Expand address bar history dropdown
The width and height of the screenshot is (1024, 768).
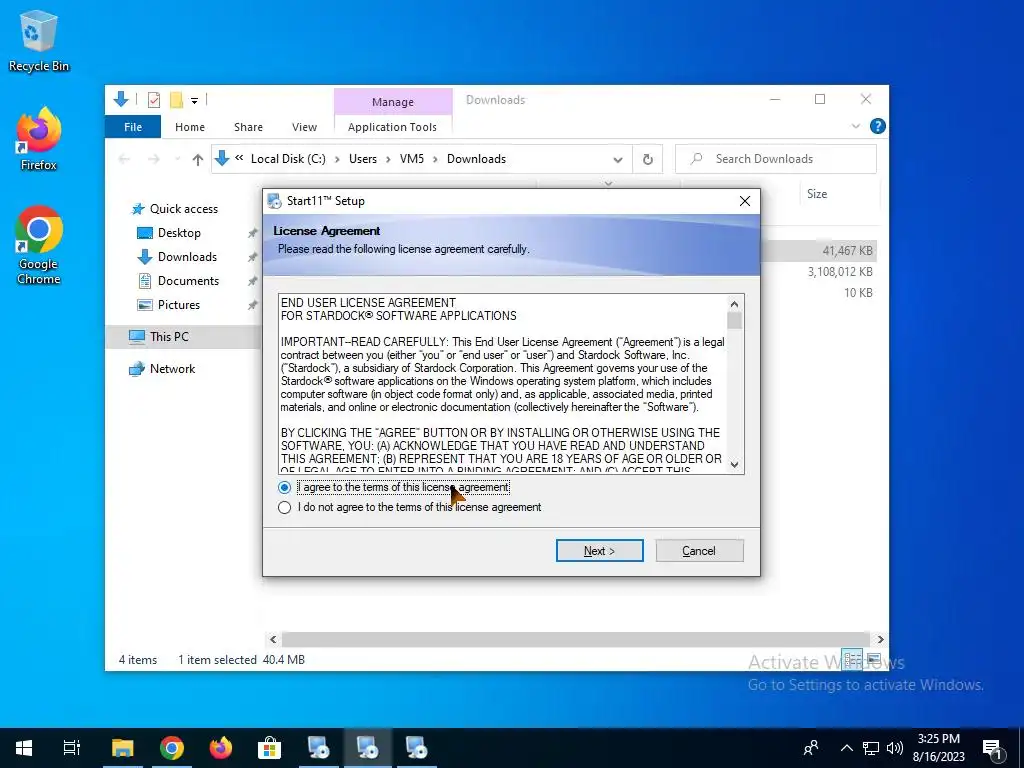click(617, 159)
